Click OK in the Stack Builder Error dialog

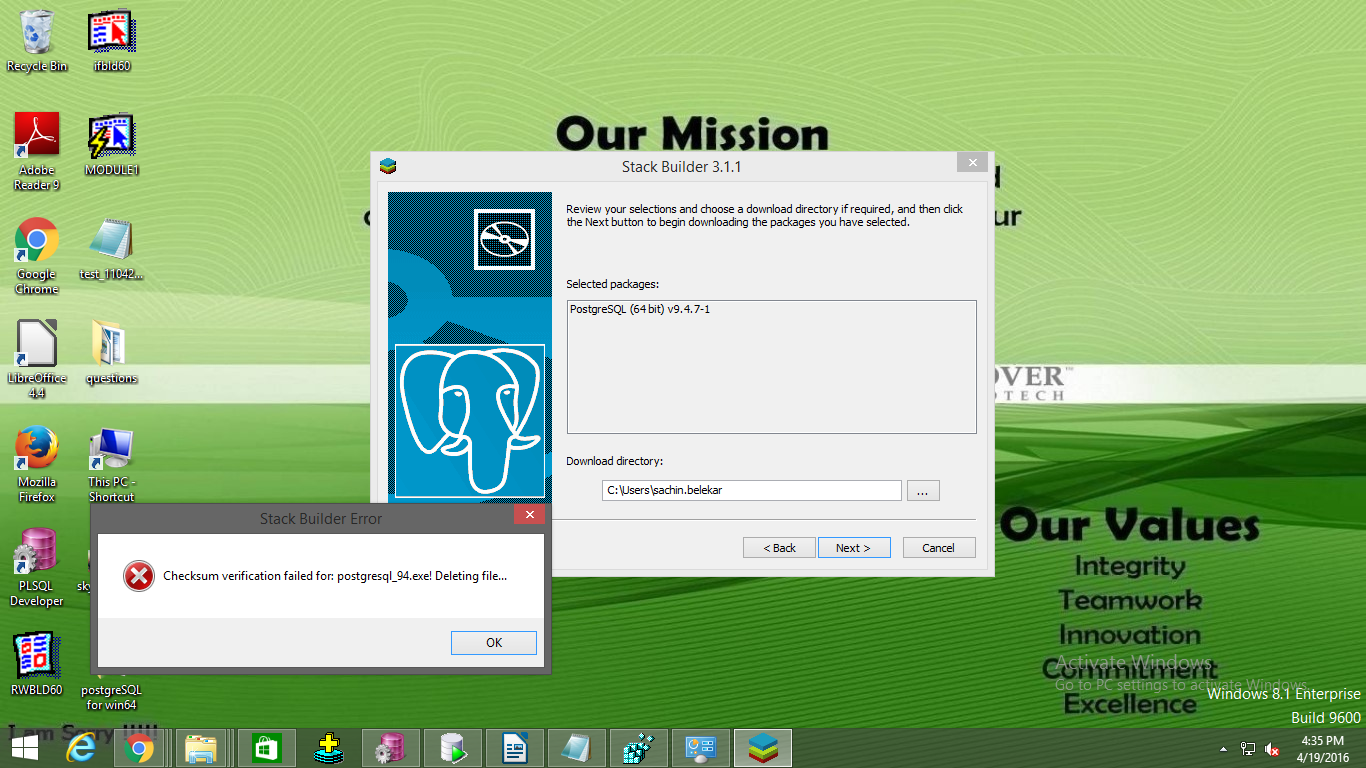(493, 642)
